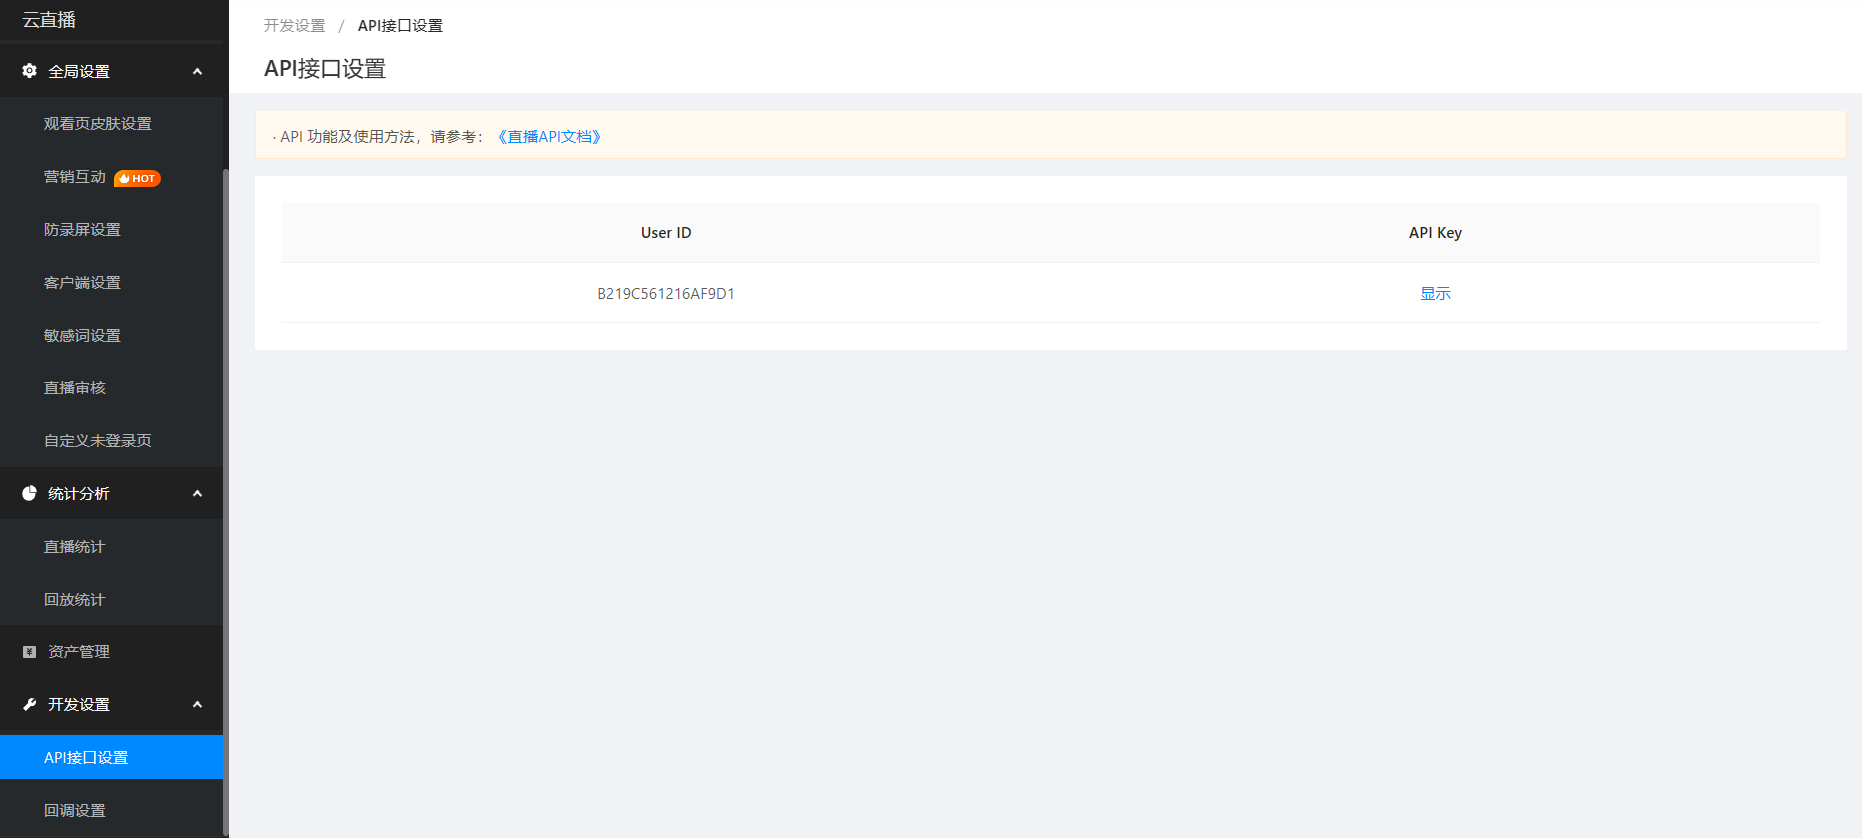The image size is (1862, 838).
Task: Click the User ID column header
Action: 666,232
